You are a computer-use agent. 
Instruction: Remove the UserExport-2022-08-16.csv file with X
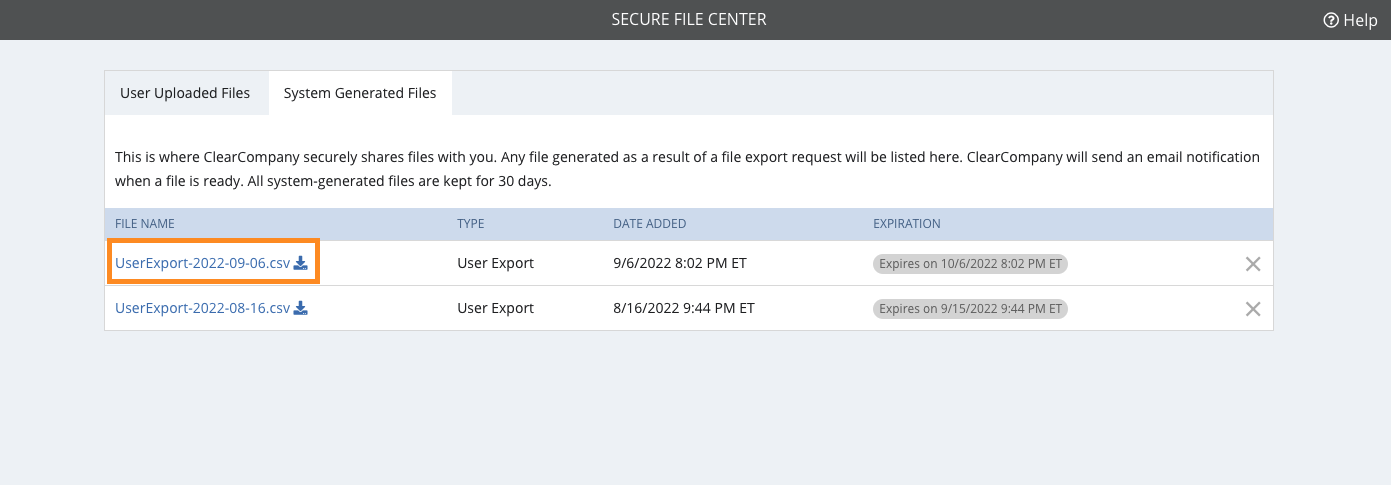(x=1252, y=309)
